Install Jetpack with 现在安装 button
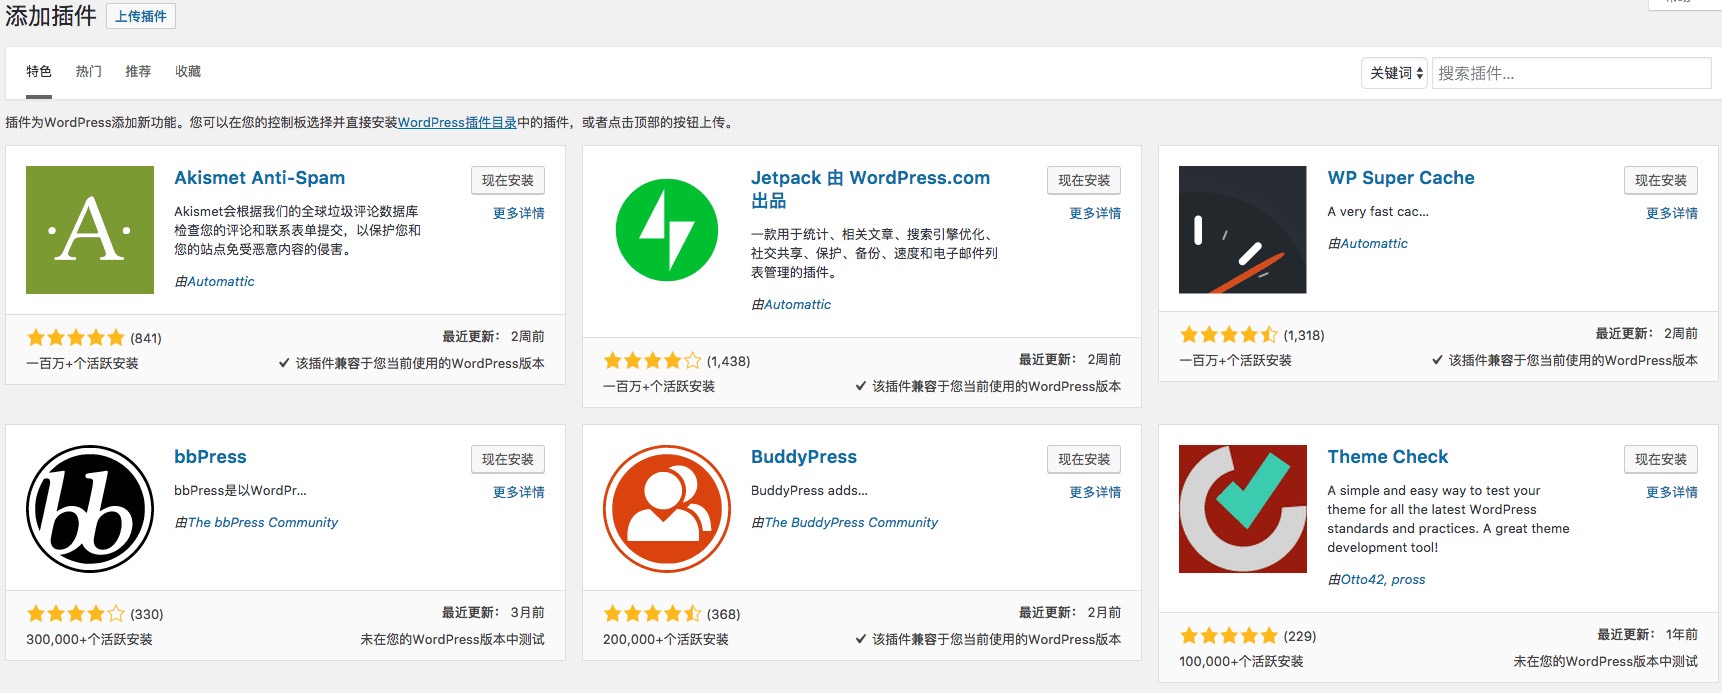Screen dimensions: 1722x693 (1084, 180)
